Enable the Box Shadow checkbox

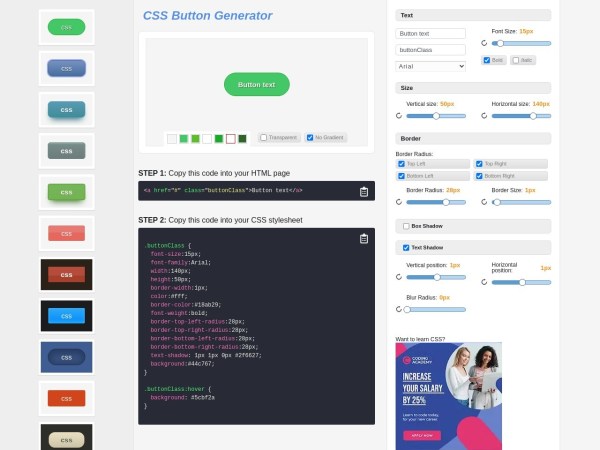click(405, 226)
